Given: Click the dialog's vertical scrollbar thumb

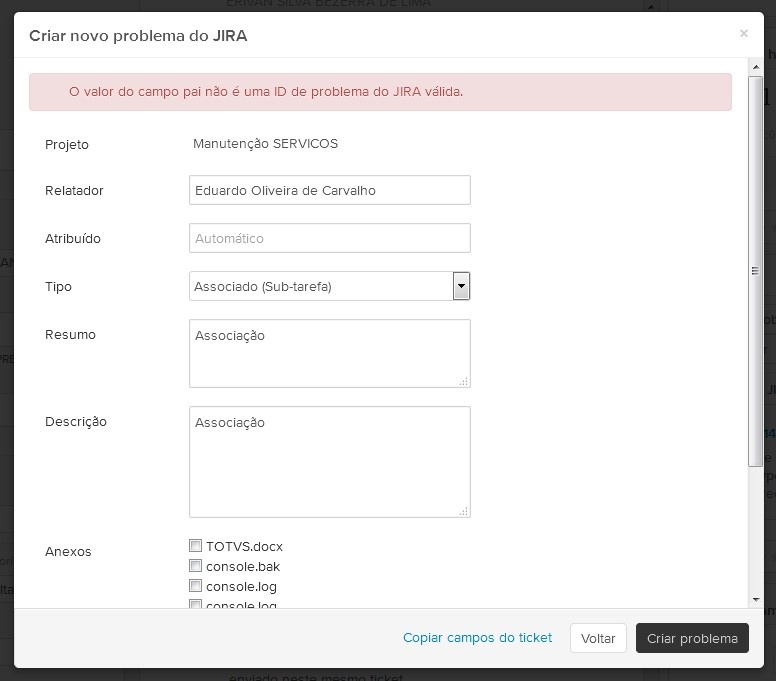Looking at the screenshot, I should (x=755, y=270).
